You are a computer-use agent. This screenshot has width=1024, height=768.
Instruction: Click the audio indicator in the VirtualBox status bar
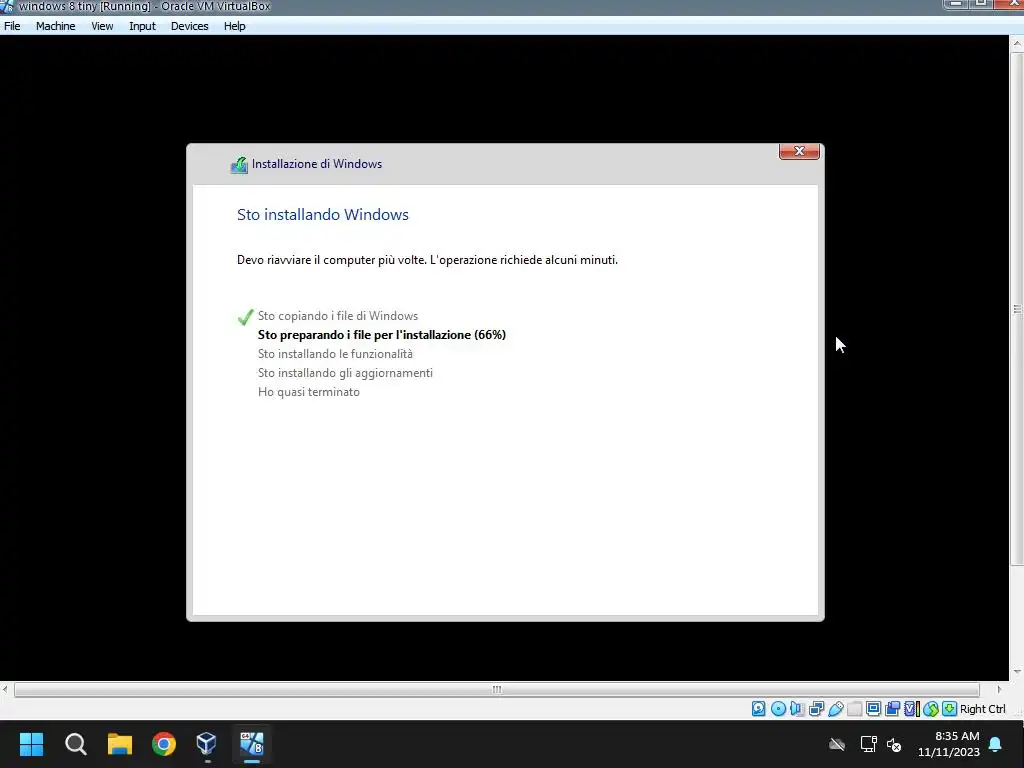click(797, 709)
